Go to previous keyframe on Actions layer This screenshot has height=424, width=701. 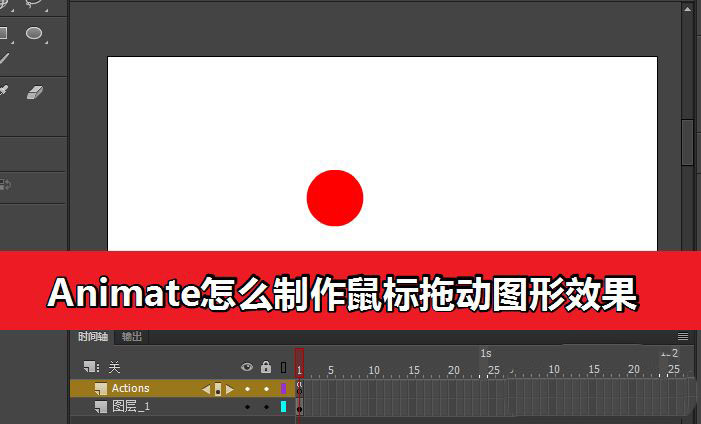(x=206, y=389)
